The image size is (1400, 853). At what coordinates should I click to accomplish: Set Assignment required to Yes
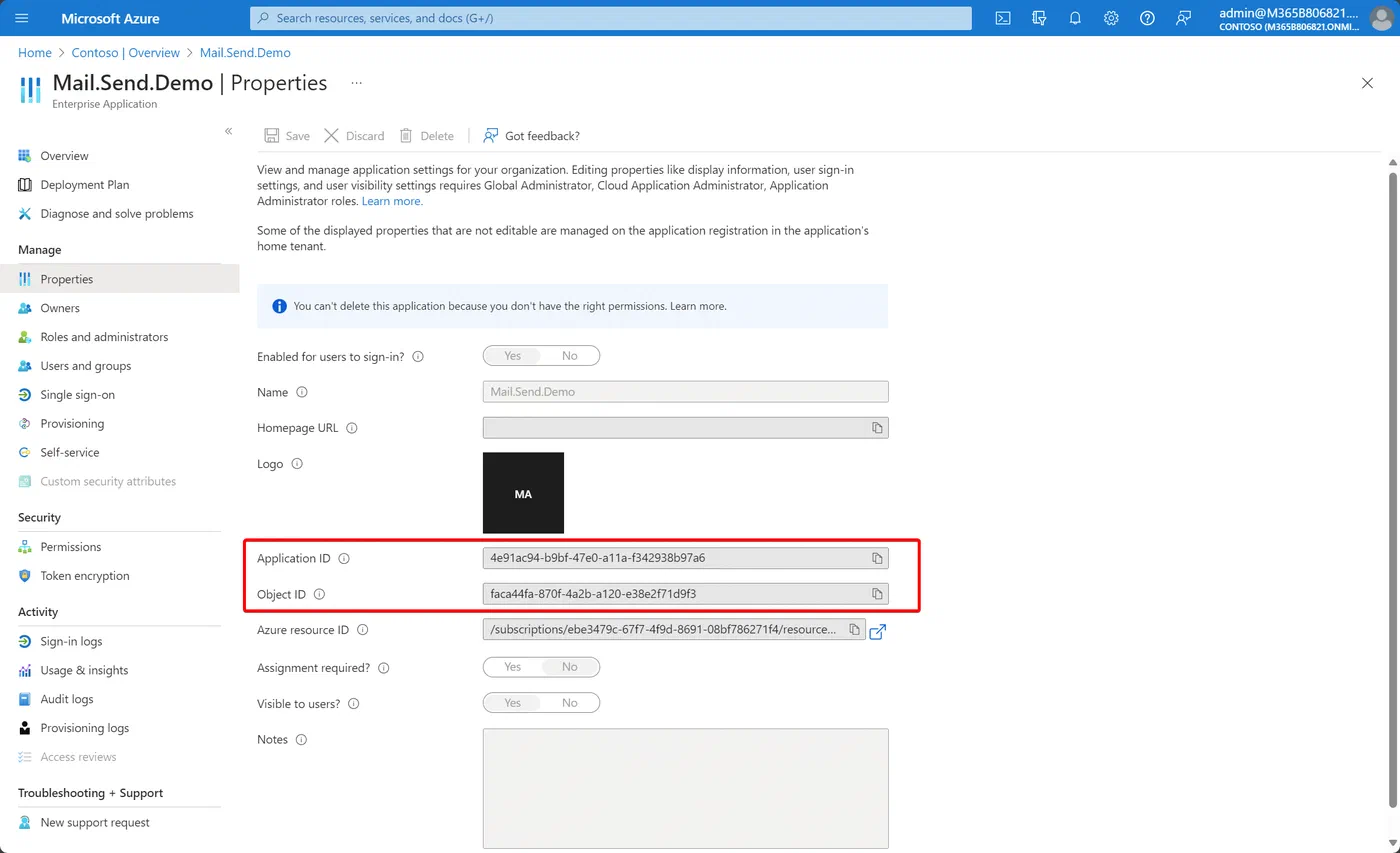513,667
